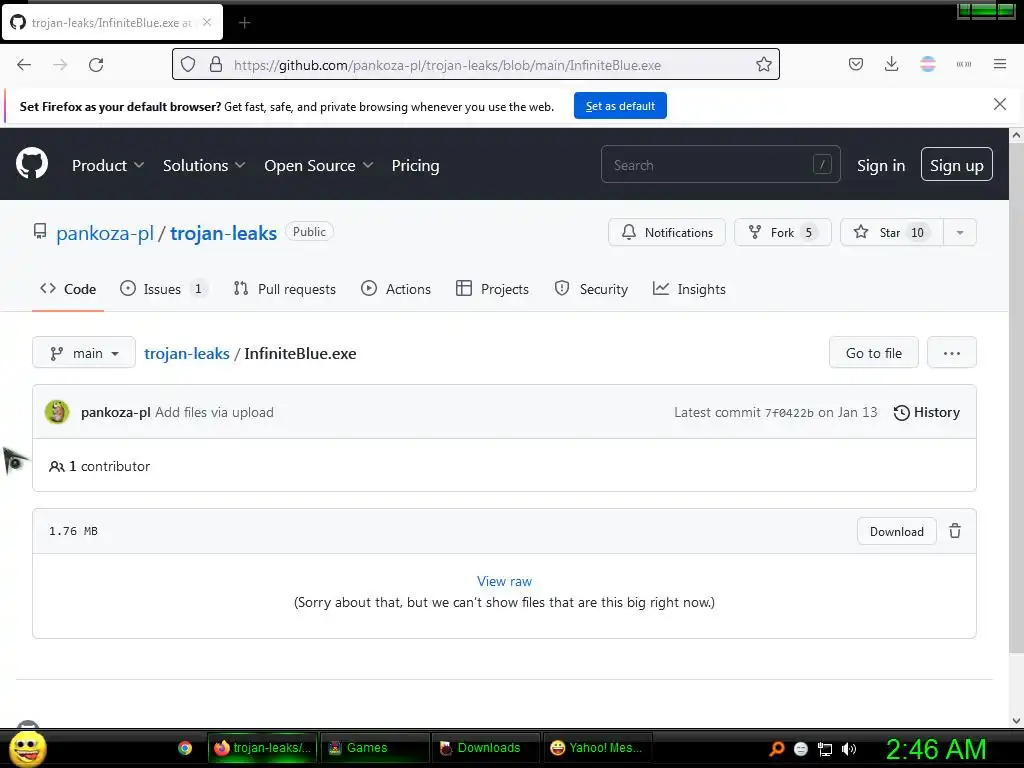Open the Pull requests tab
This screenshot has width=1024, height=768.
[285, 289]
